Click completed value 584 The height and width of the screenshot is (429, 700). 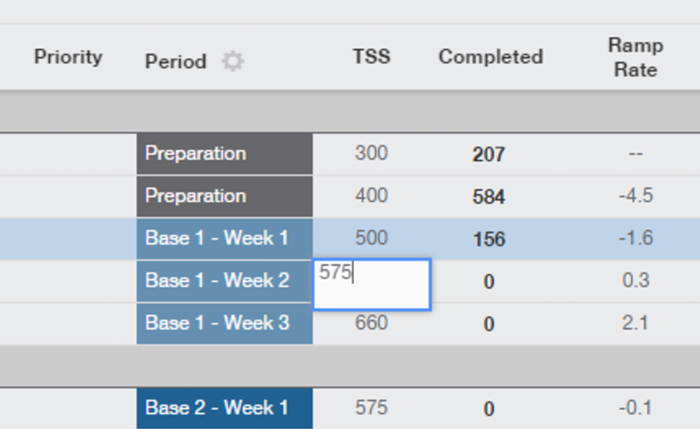(489, 197)
